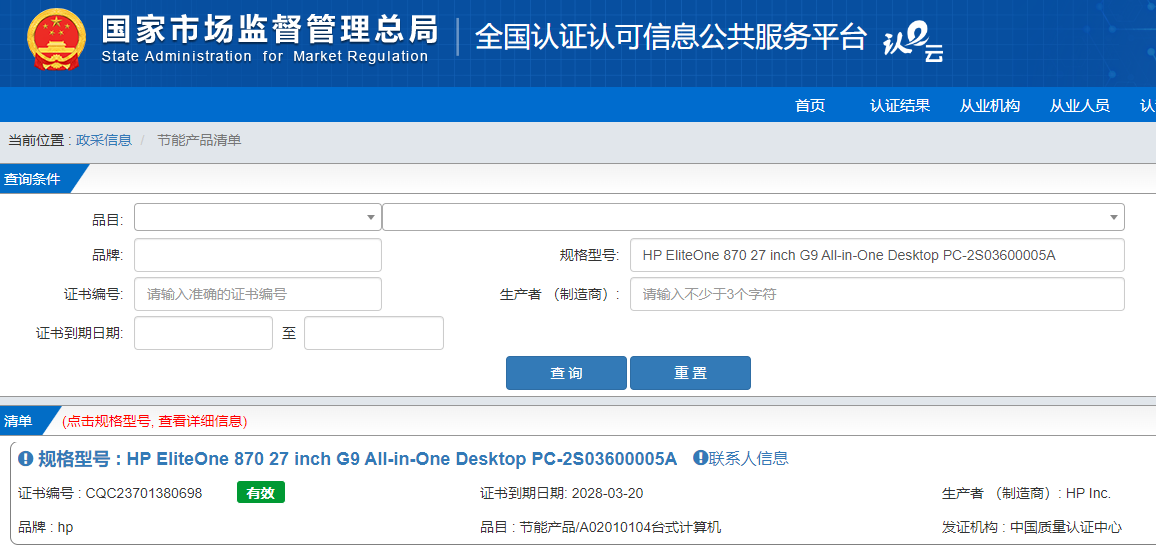Focus the 品牌 input field
The width and height of the screenshot is (1156, 558).
258,255
